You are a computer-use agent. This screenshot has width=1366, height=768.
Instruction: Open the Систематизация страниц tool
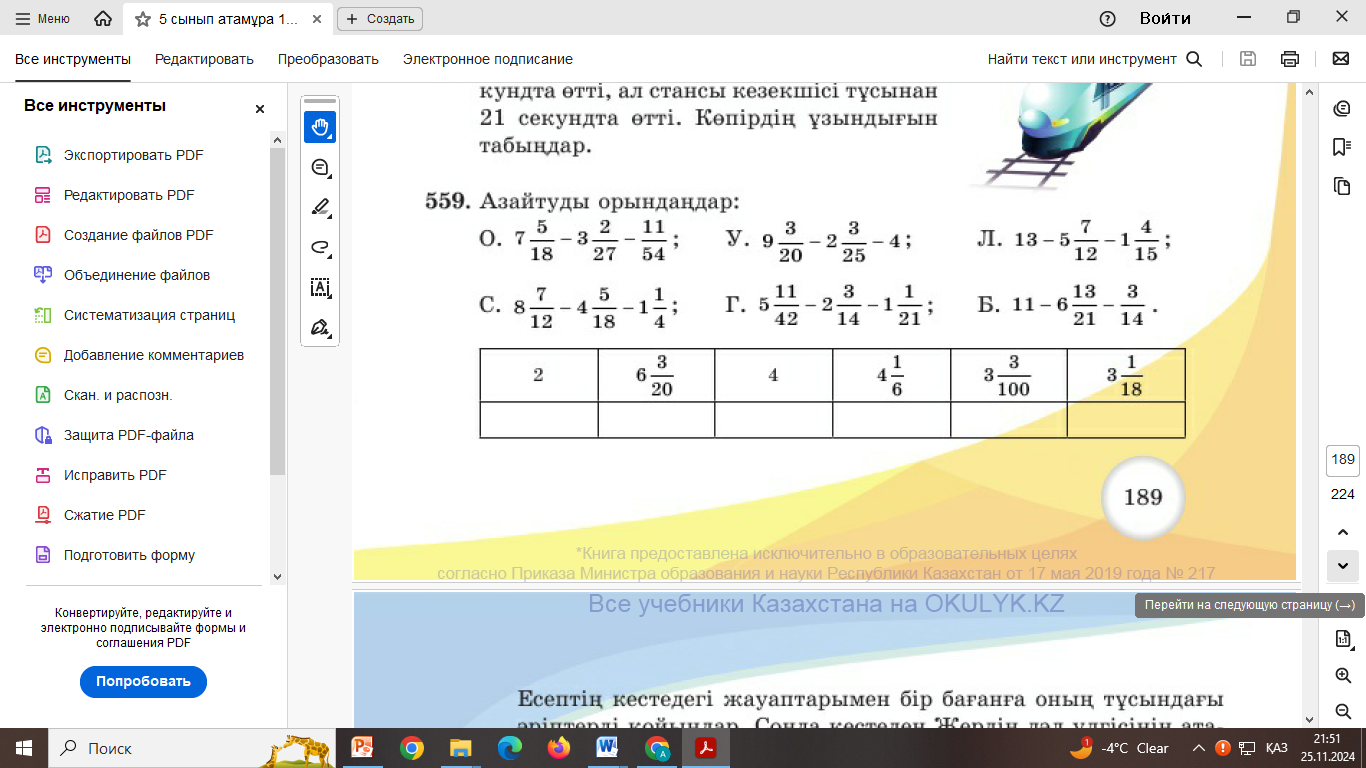pyautogui.click(x=149, y=315)
